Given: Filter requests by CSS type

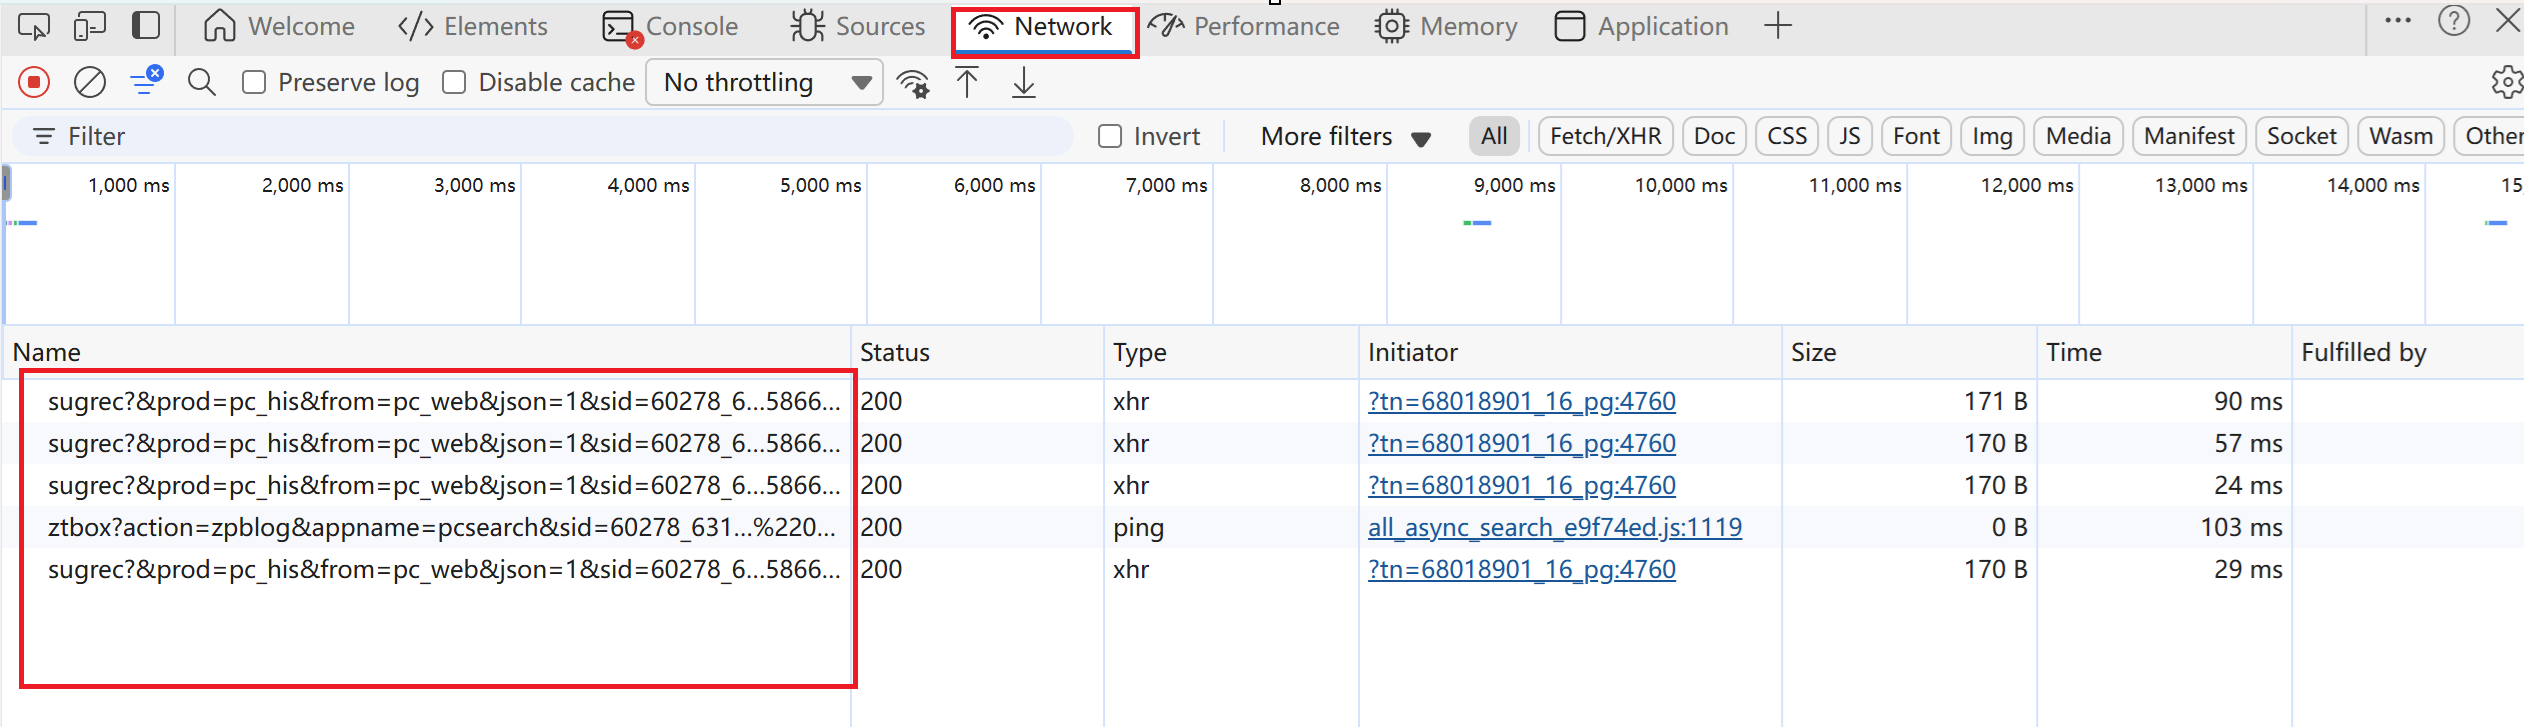Looking at the screenshot, I should [x=1787, y=136].
